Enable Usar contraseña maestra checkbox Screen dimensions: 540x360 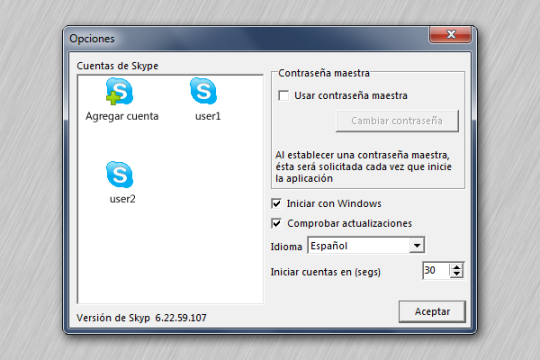tap(283, 95)
